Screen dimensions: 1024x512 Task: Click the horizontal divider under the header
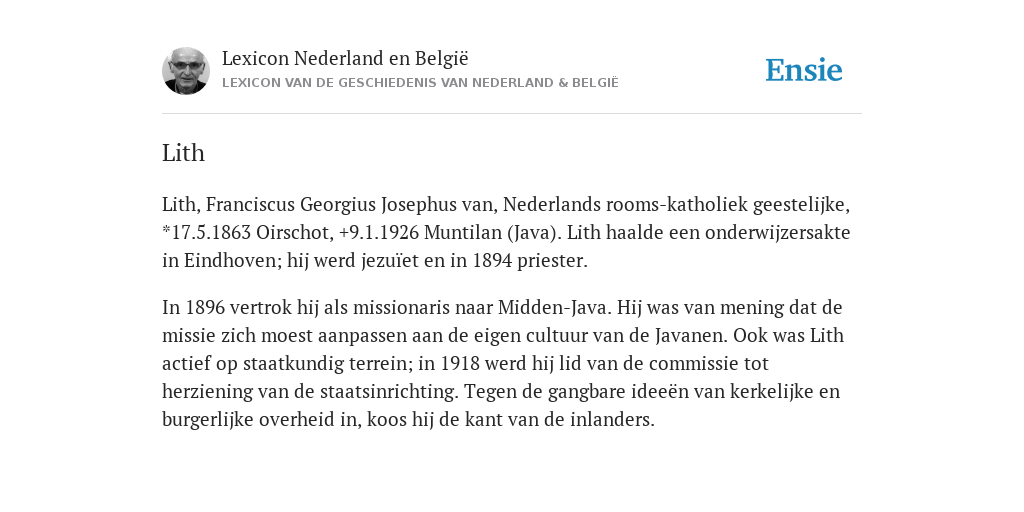512,114
